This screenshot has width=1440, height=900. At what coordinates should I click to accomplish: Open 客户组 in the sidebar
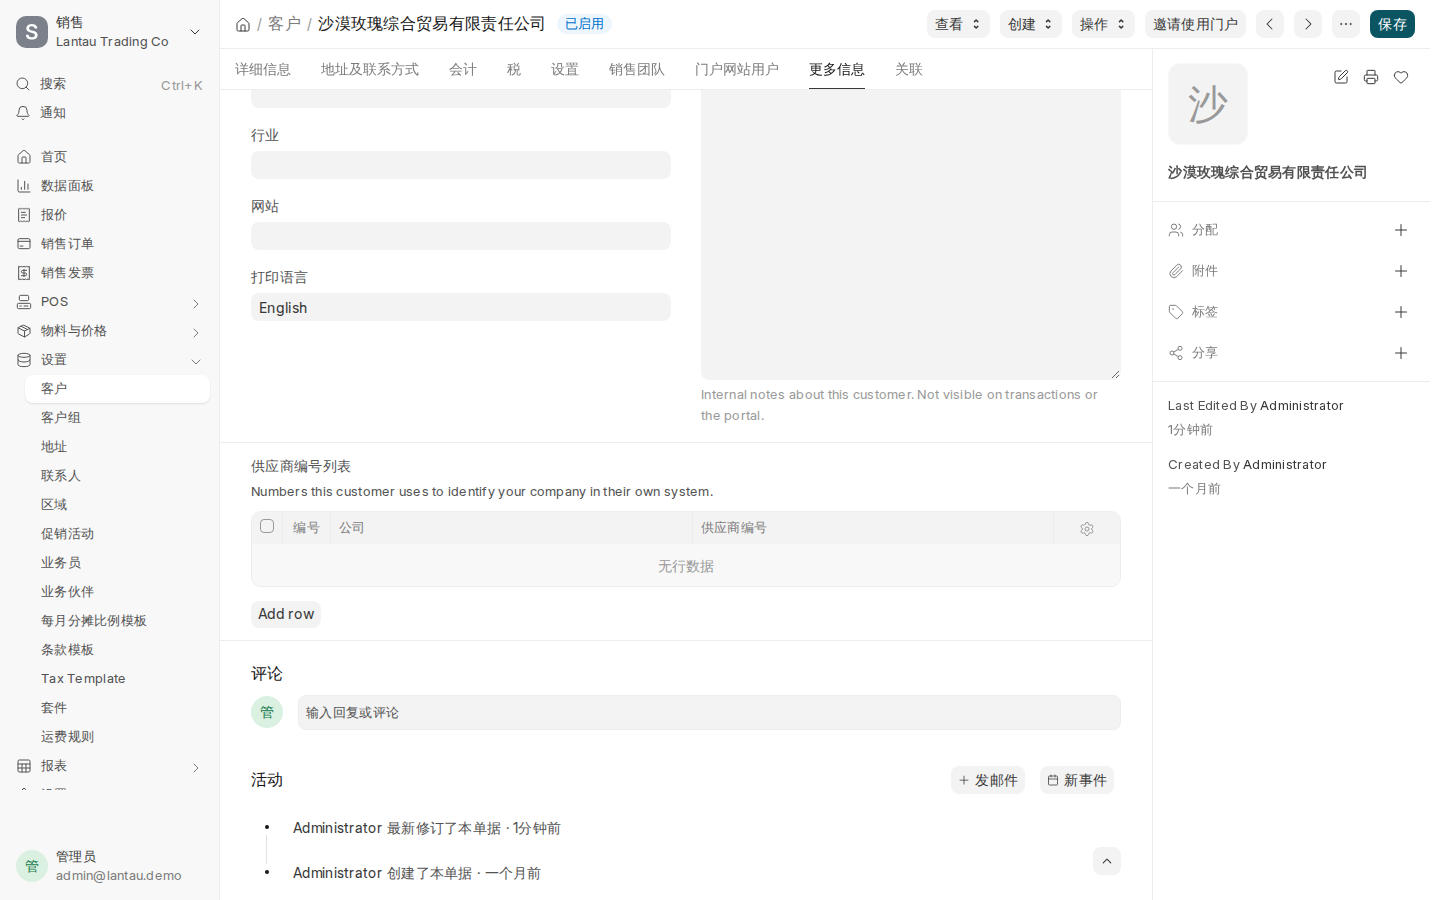click(x=117, y=418)
